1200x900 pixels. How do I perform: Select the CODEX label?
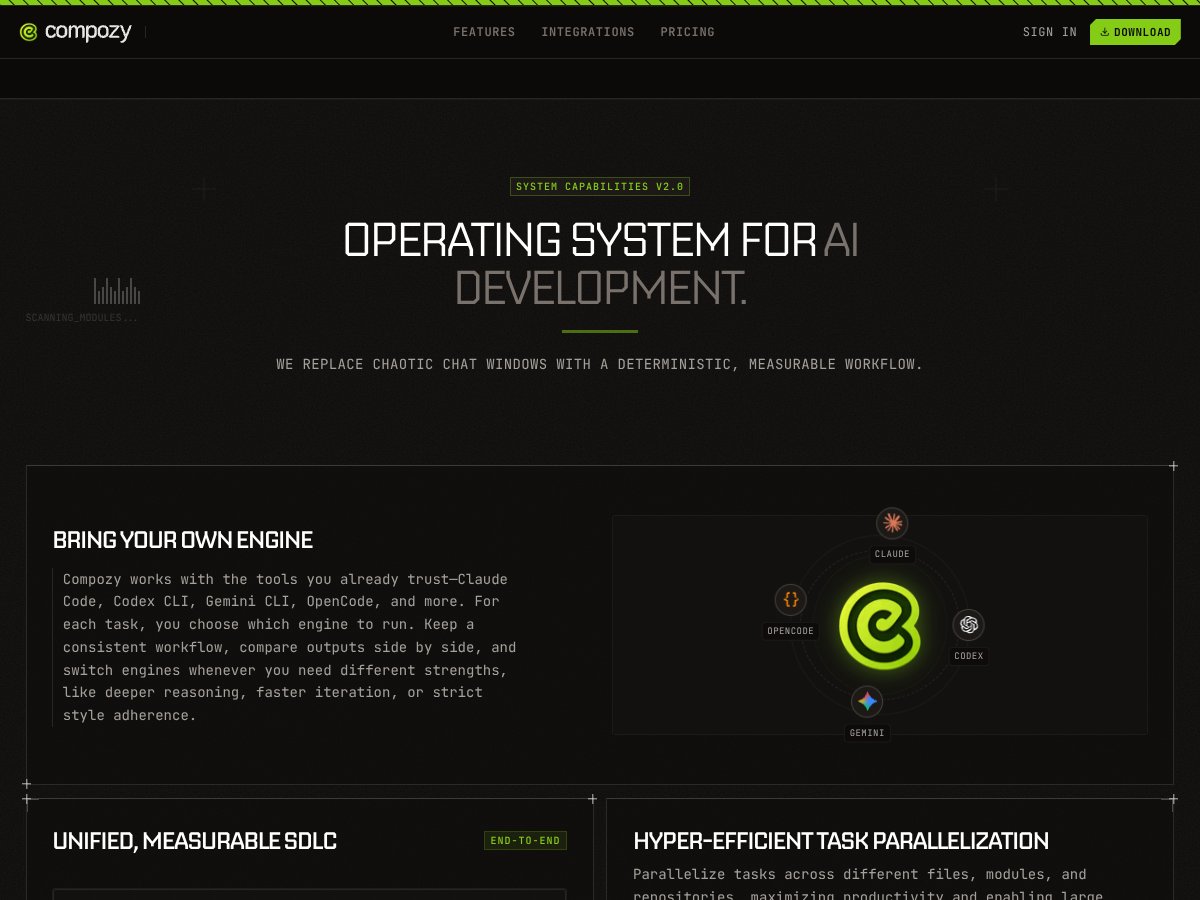click(968, 655)
